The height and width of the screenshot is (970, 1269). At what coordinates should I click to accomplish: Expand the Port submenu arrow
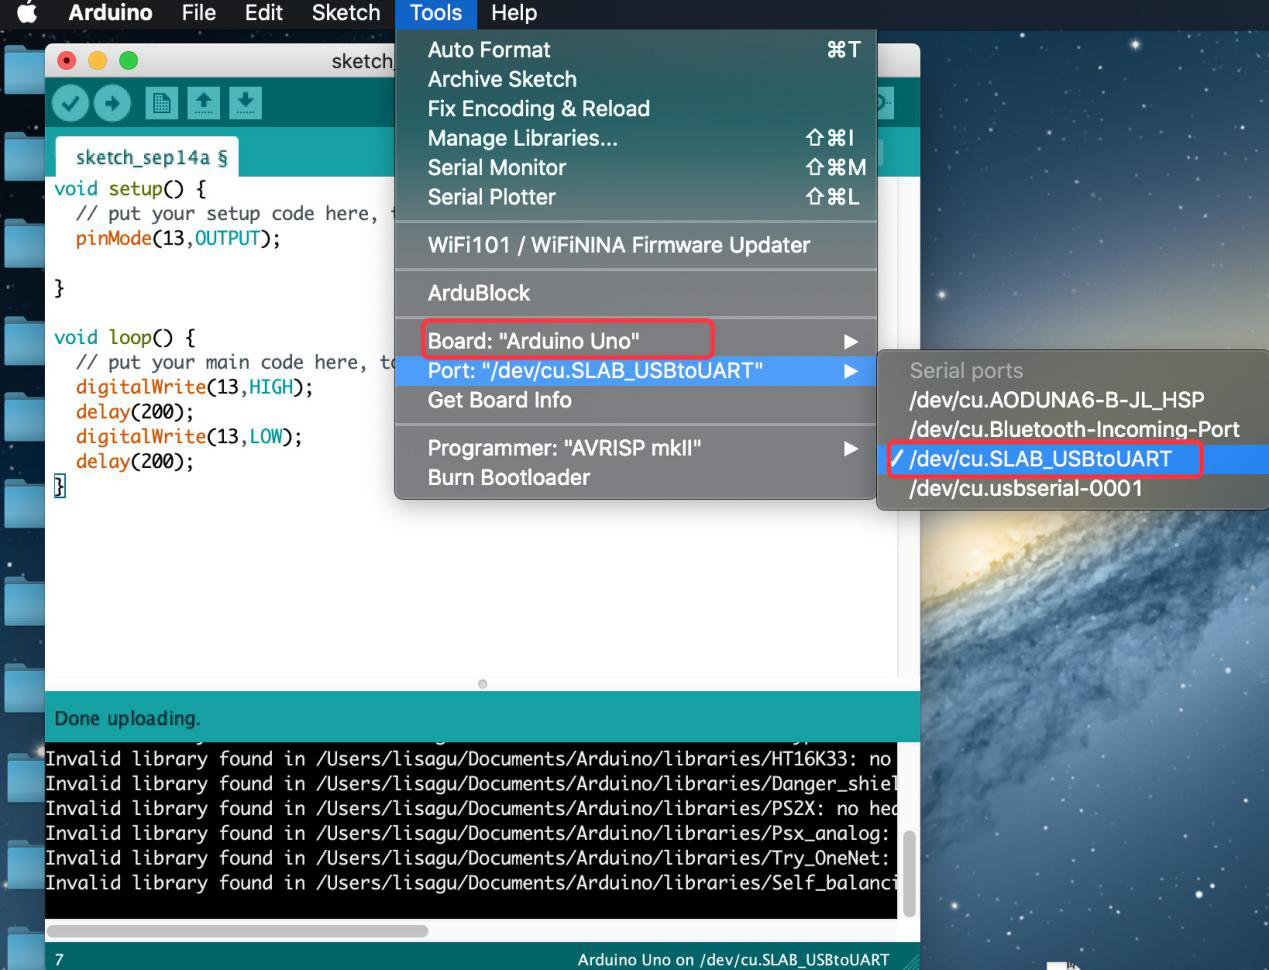coord(851,371)
